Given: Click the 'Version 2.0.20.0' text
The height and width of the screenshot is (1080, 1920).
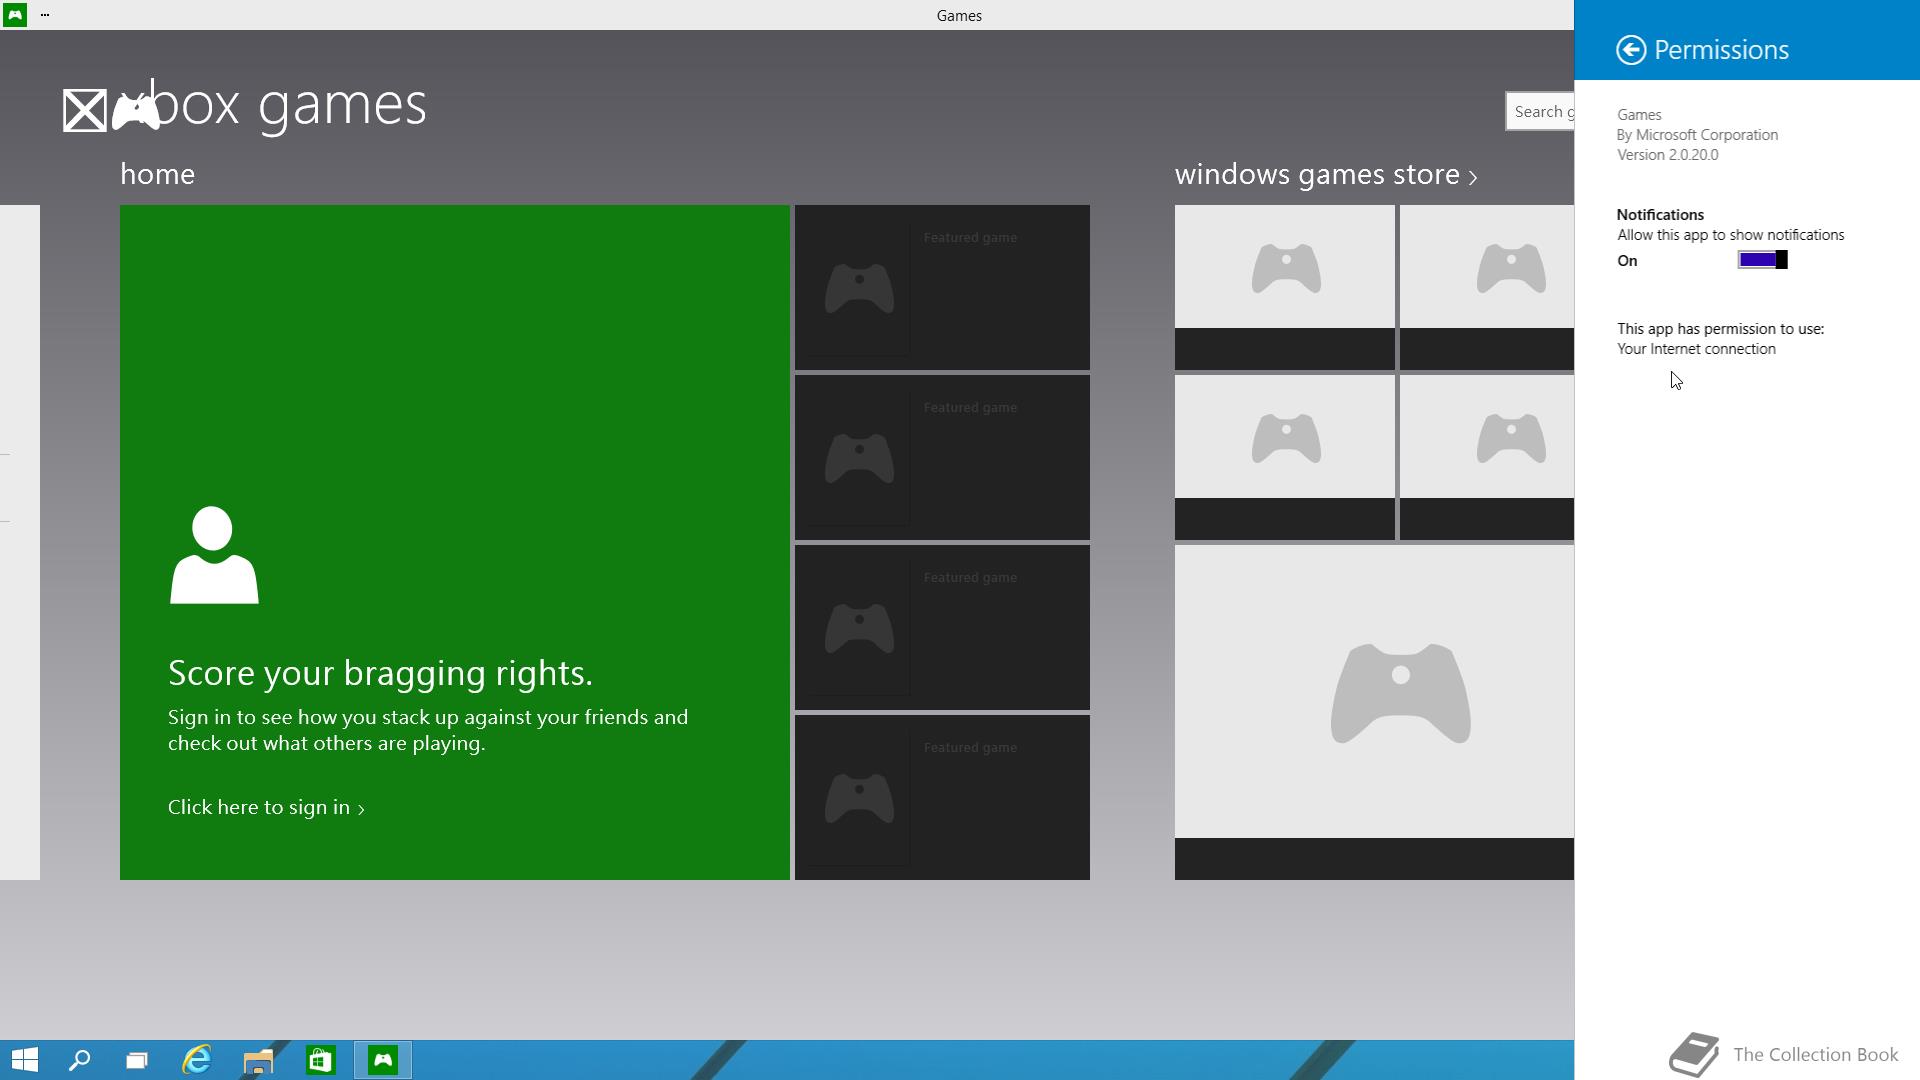Looking at the screenshot, I should (1667, 155).
